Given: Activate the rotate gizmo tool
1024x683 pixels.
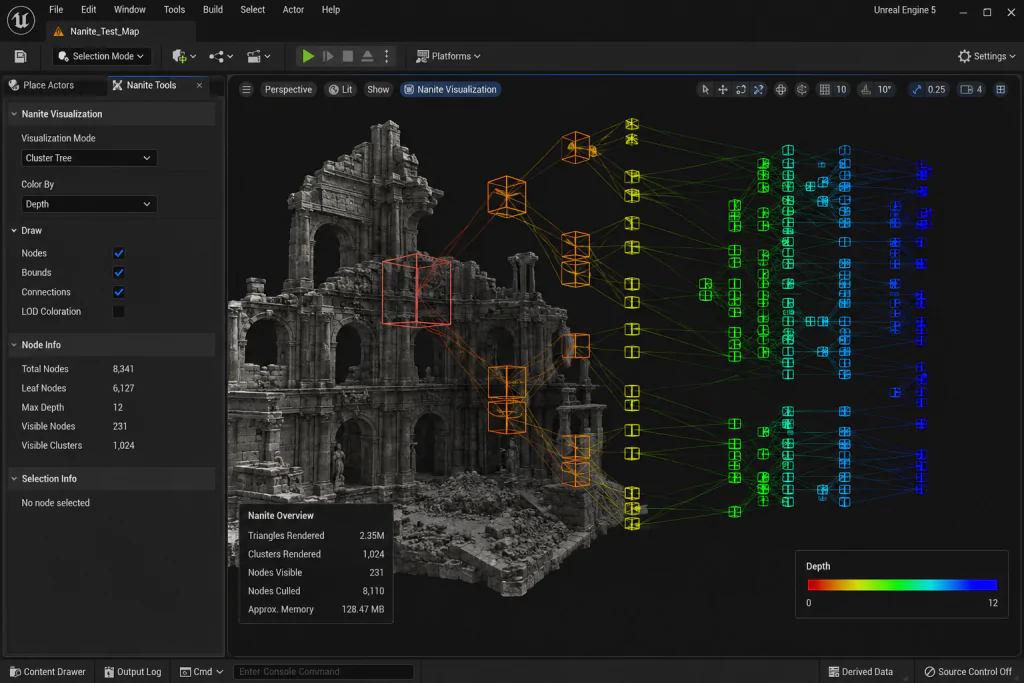Looking at the screenshot, I should [741, 89].
